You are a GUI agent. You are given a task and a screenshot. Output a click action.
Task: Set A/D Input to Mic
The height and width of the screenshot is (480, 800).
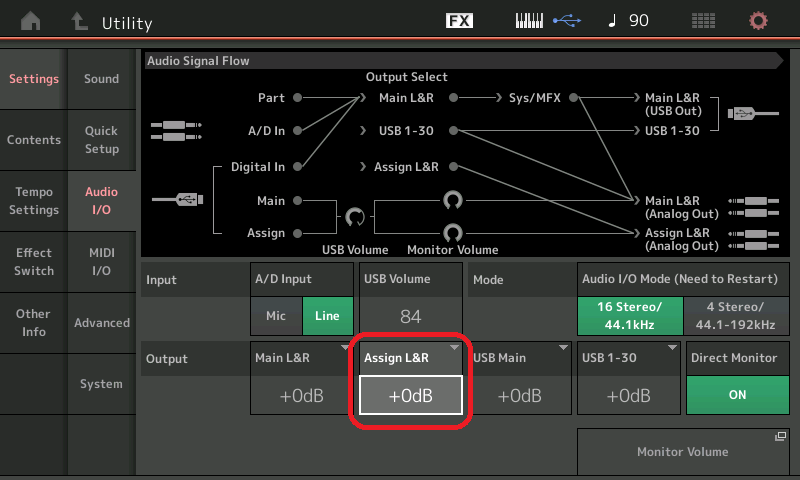point(275,316)
